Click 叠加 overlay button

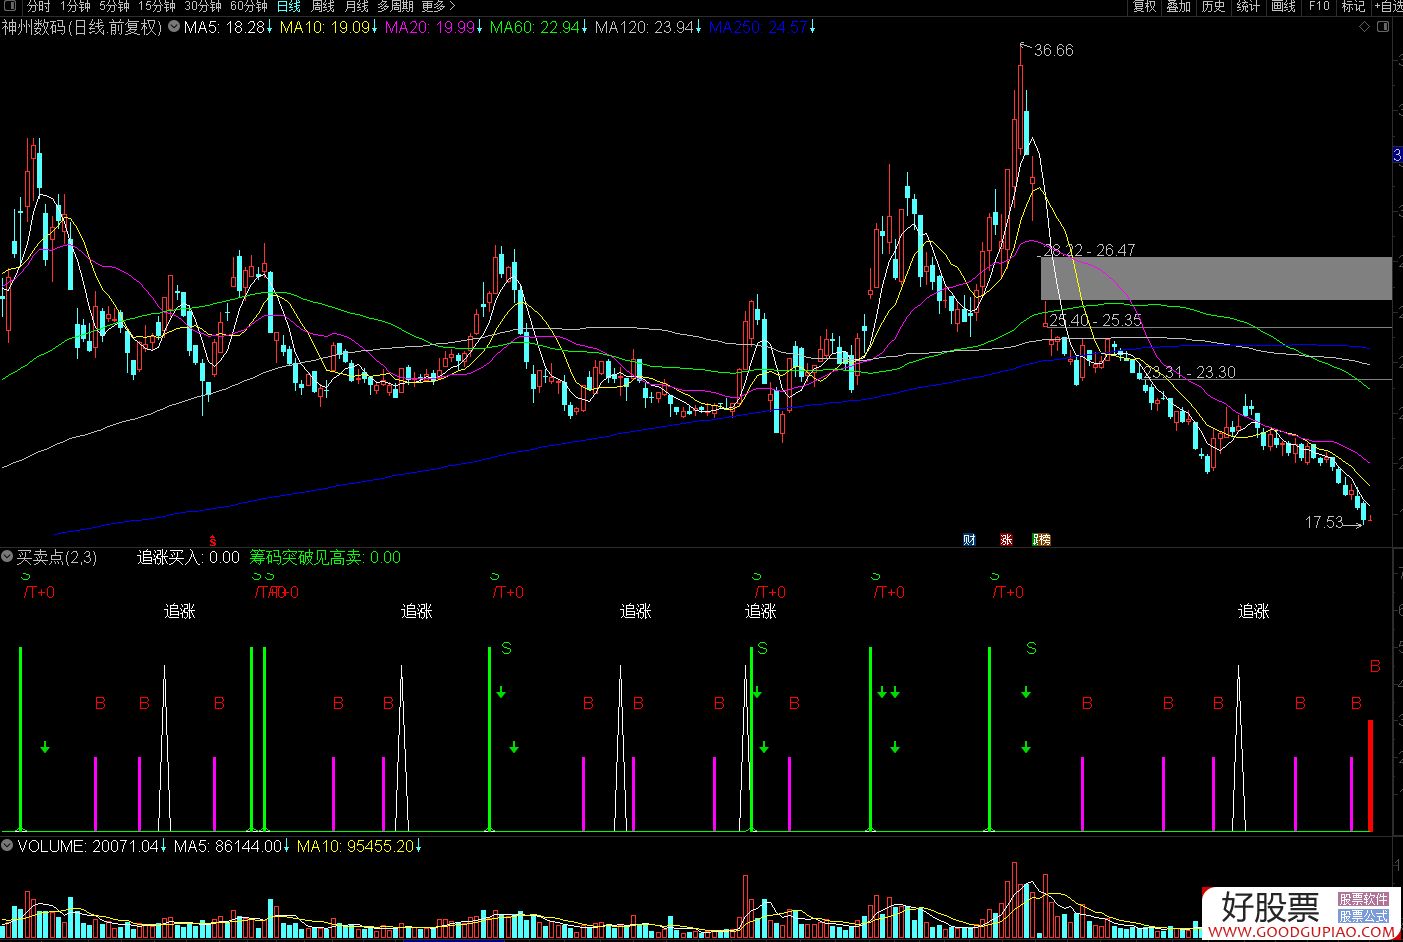pyautogui.click(x=1179, y=7)
